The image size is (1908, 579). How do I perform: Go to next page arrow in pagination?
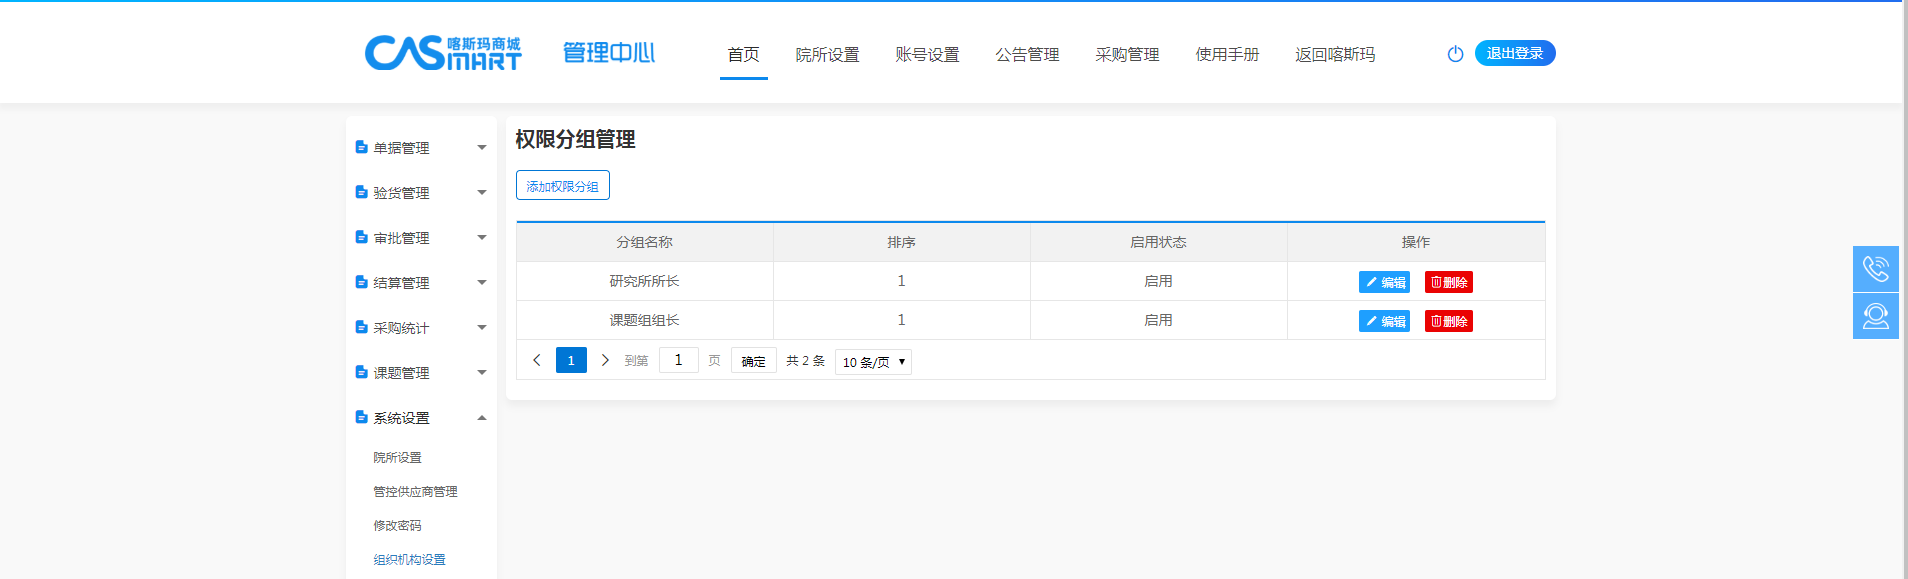coord(605,360)
